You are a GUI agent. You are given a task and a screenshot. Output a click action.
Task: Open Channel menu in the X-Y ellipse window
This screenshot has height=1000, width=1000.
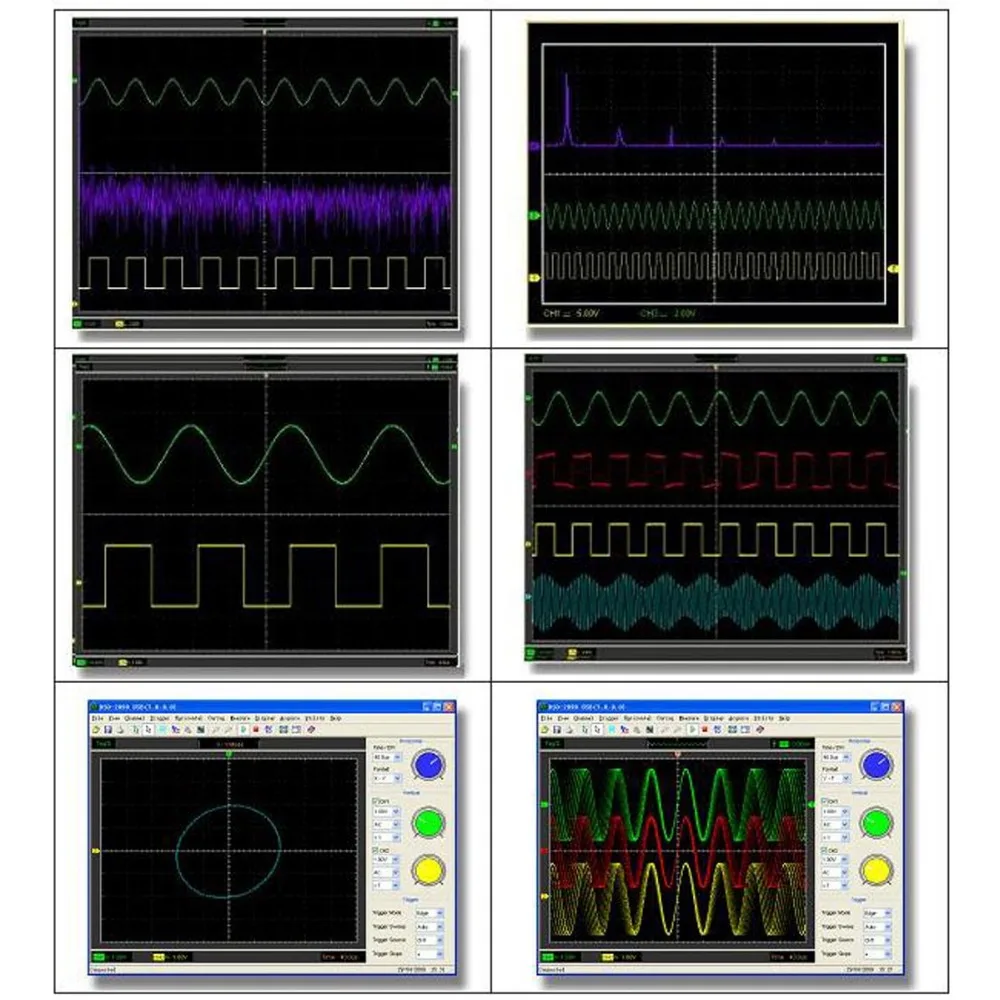click(135, 718)
